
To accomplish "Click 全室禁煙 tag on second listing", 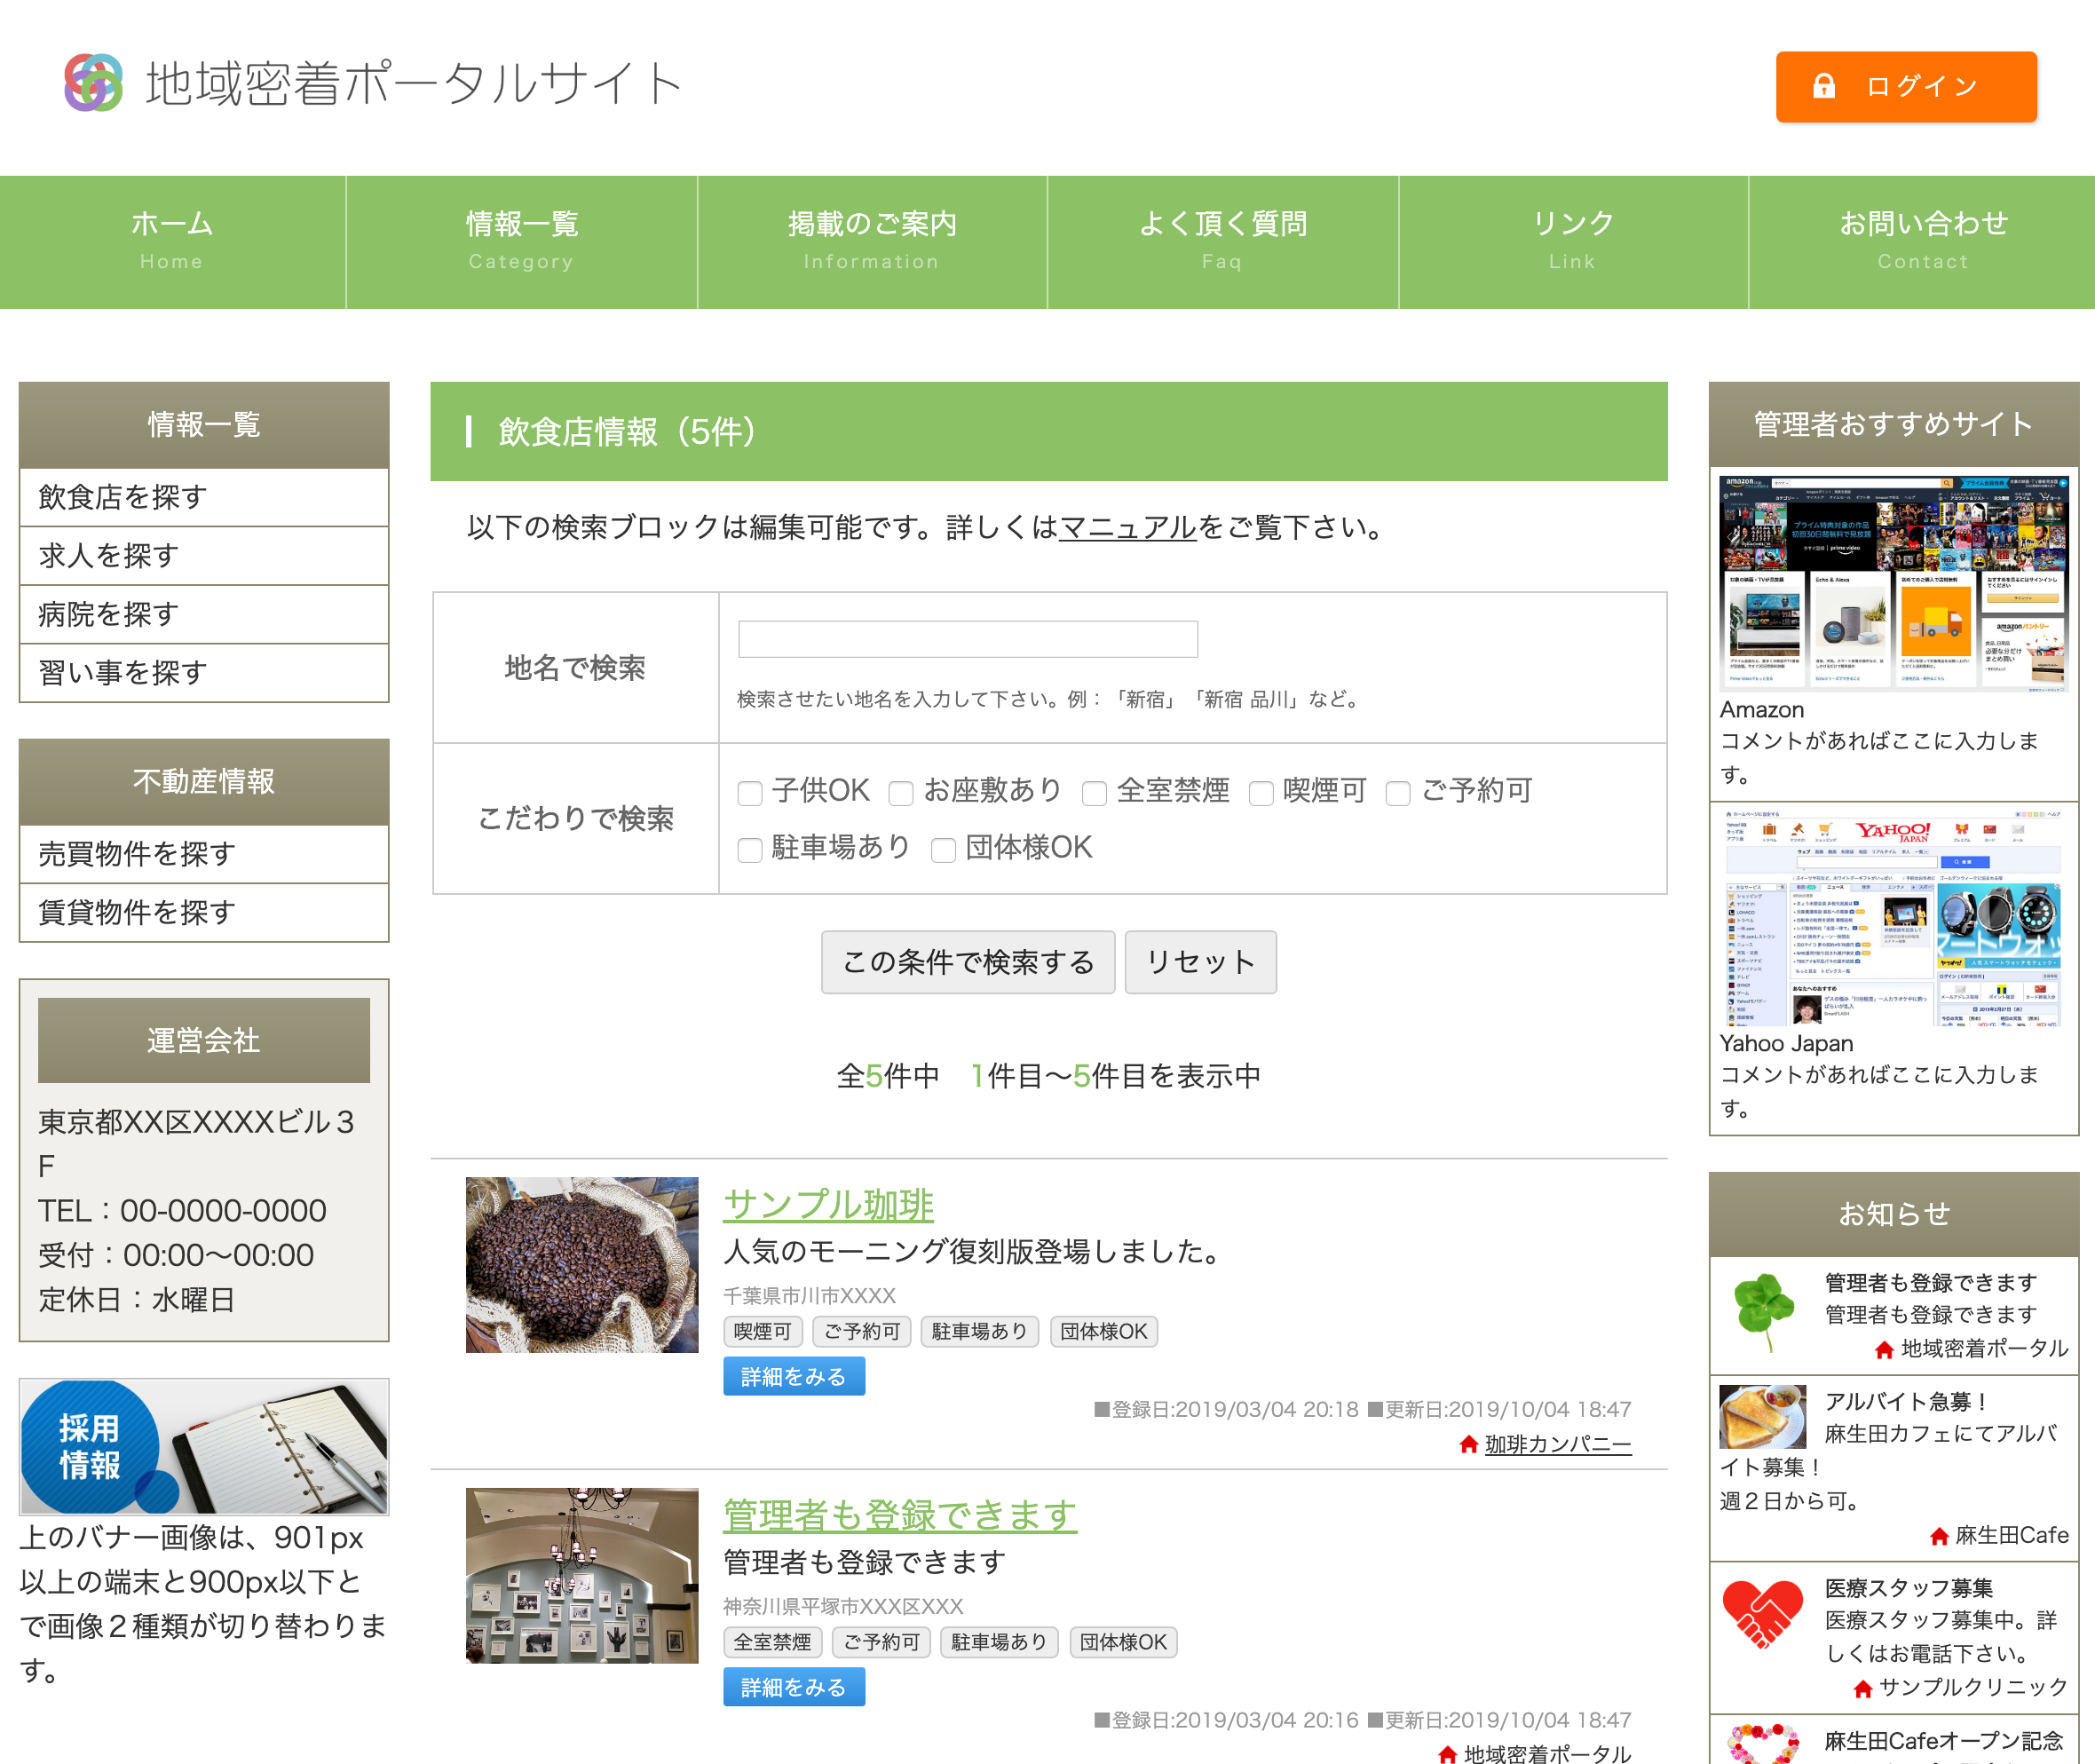I will coord(772,1643).
